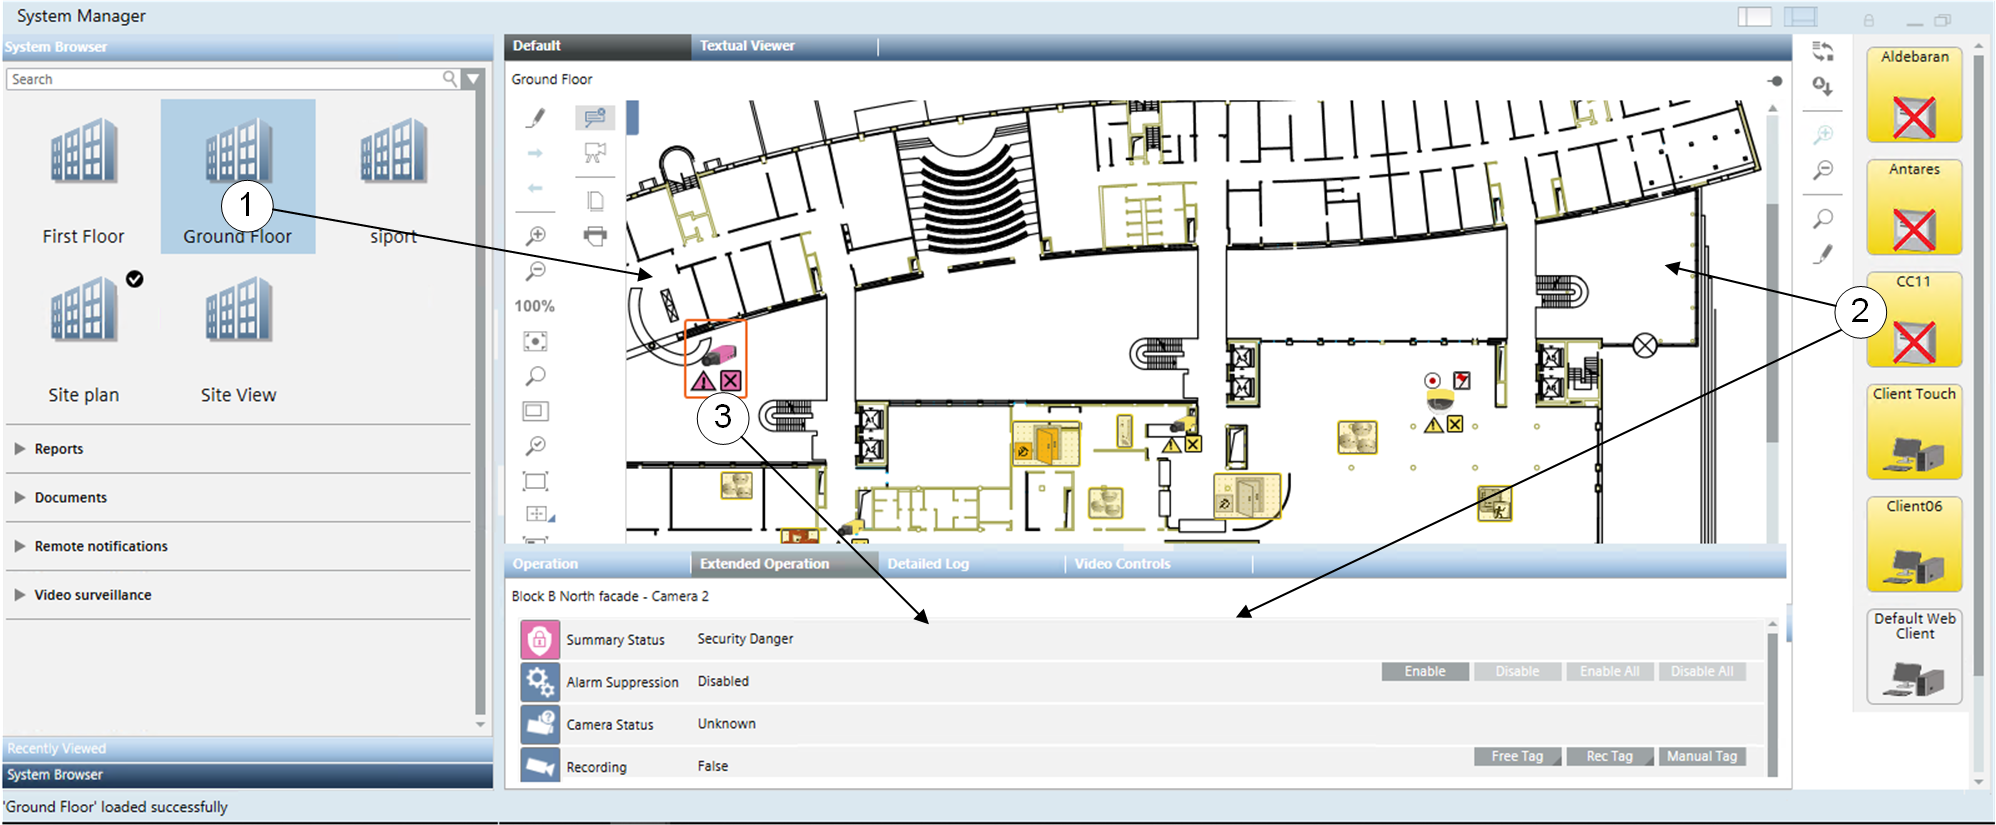The width and height of the screenshot is (1996, 825).
Task: Toggle the pin icon on Ground Floor pane
Action: point(1775,81)
